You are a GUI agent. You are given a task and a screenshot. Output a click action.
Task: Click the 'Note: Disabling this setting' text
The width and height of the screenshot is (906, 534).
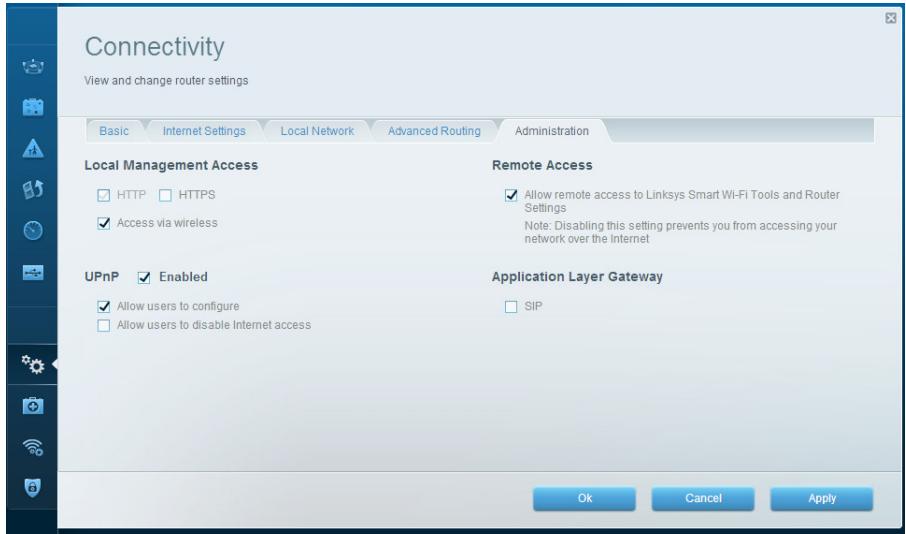[681, 232]
